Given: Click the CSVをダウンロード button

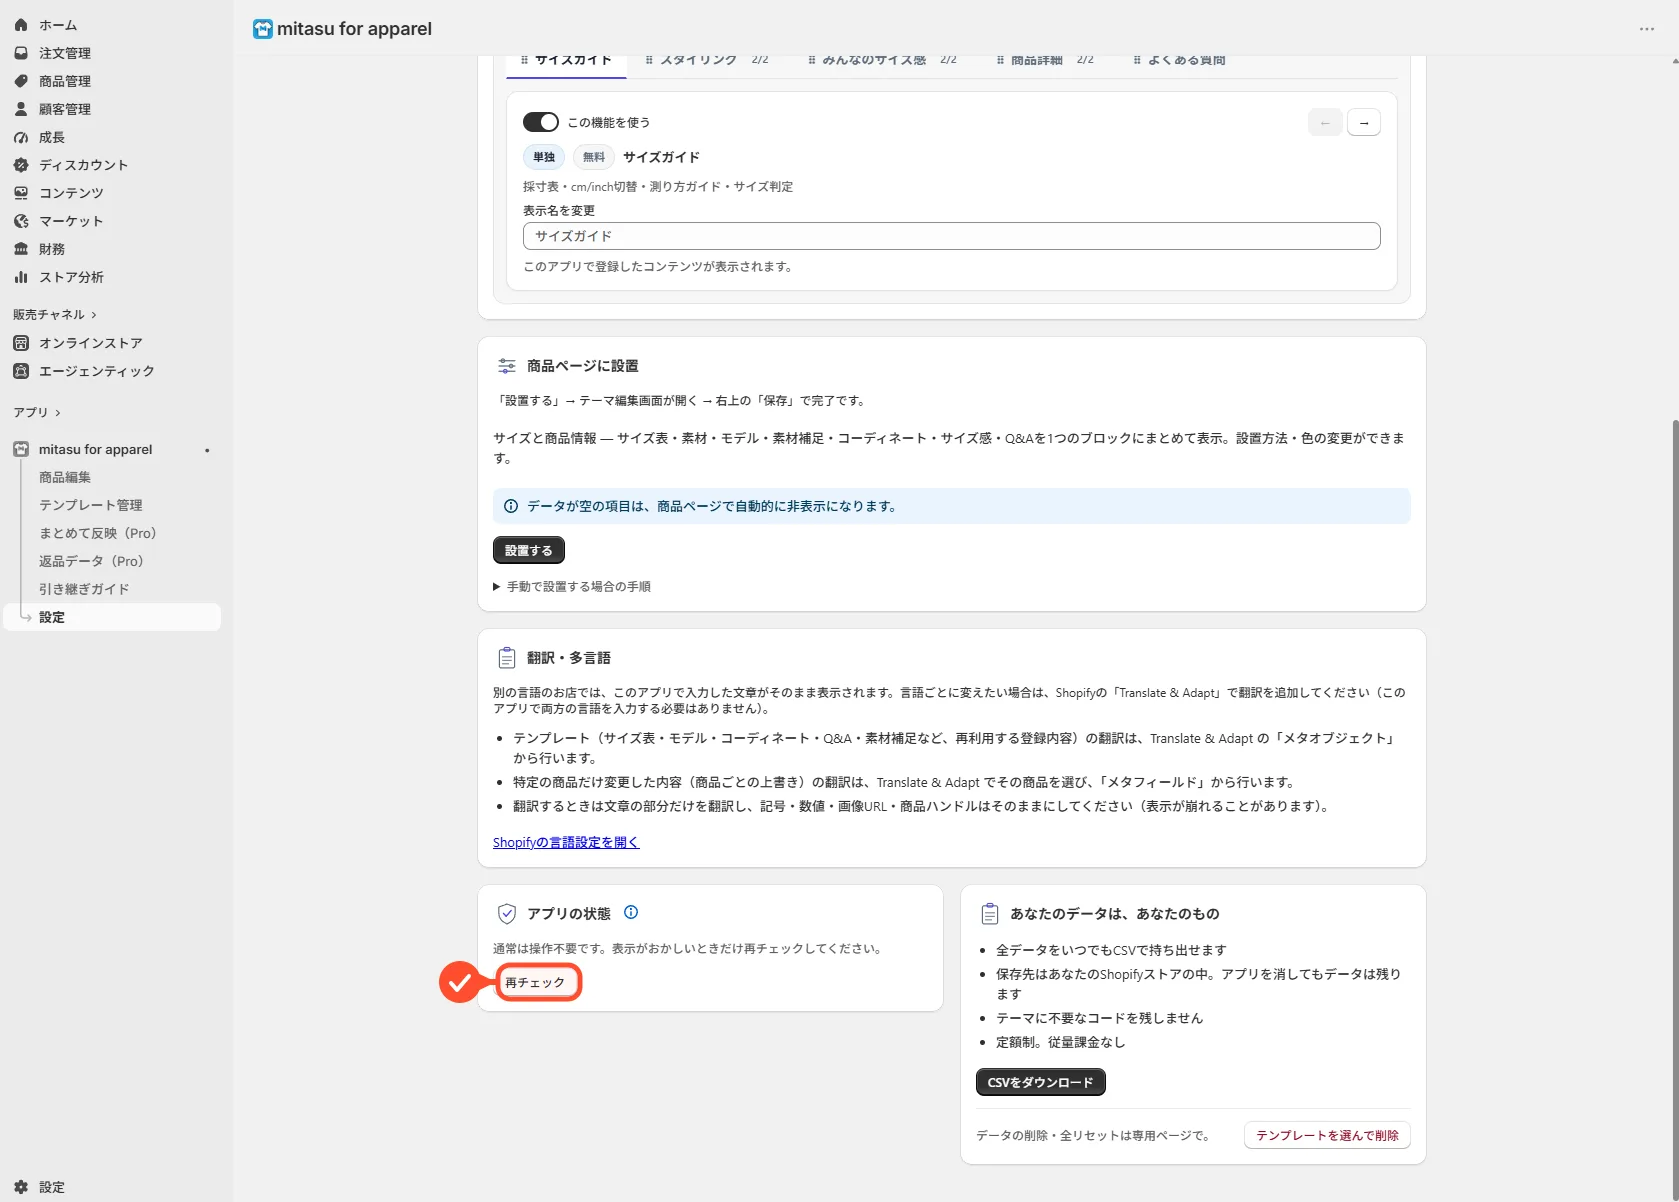Looking at the screenshot, I should [1041, 1082].
